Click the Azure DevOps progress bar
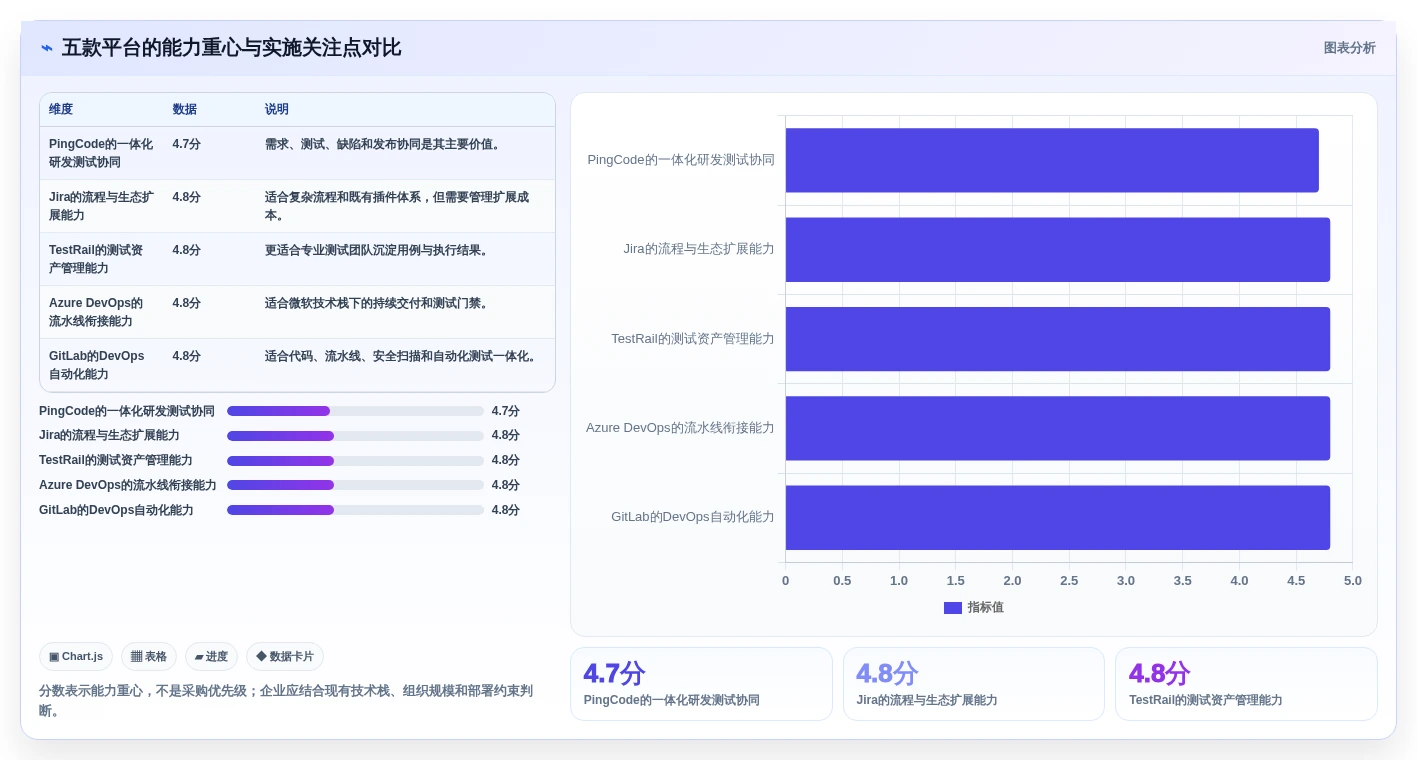1417x760 pixels. point(355,485)
